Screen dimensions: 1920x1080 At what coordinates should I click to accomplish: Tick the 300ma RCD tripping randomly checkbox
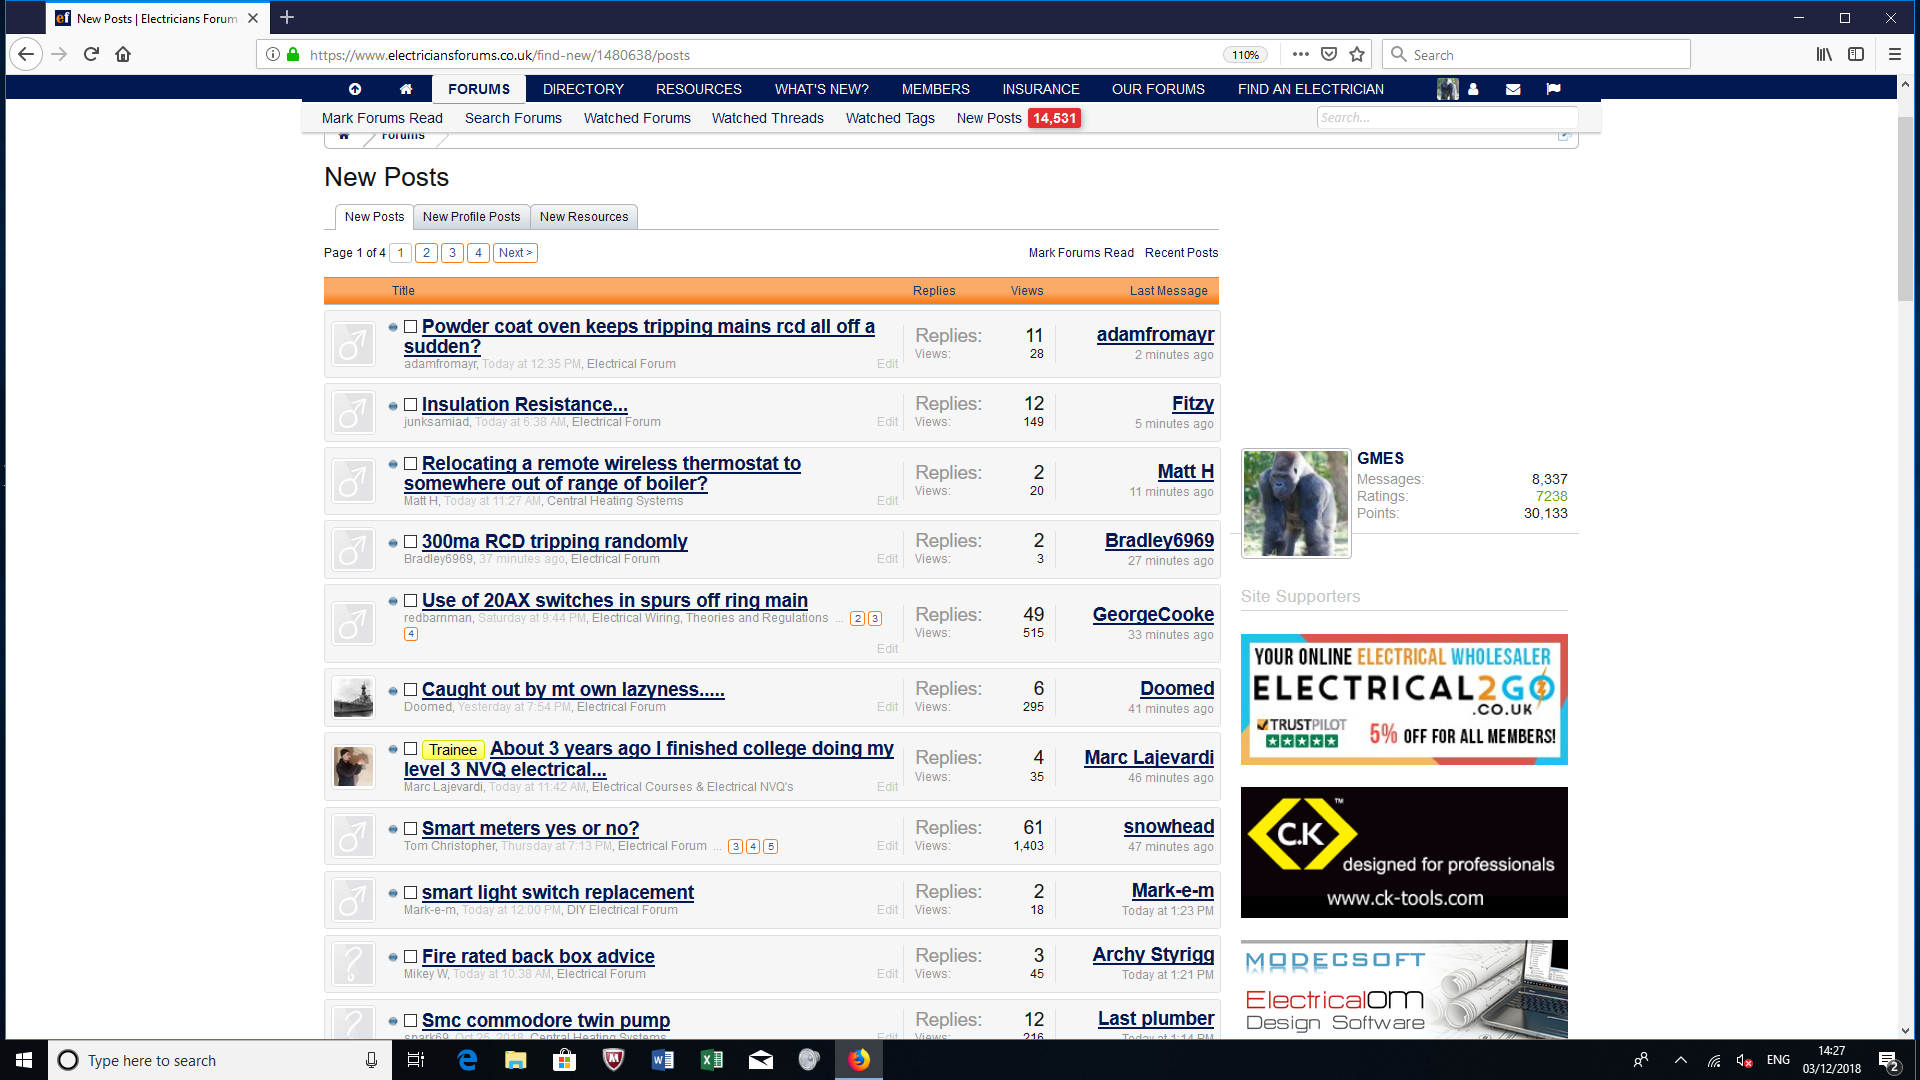click(x=410, y=541)
